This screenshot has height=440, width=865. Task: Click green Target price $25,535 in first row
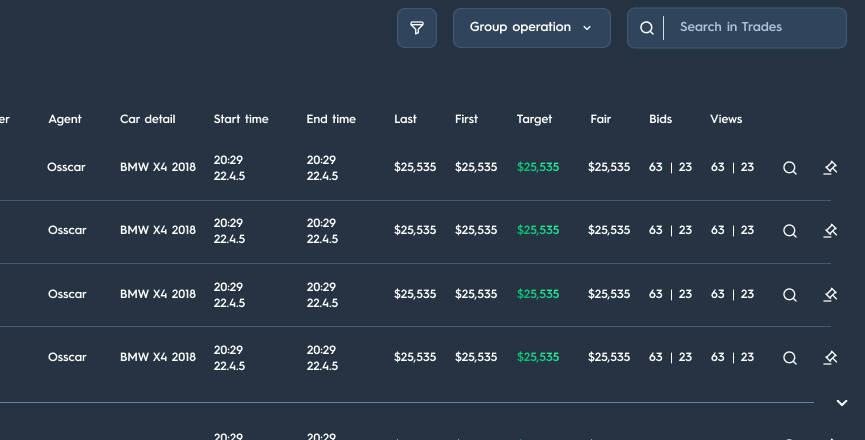(538, 167)
